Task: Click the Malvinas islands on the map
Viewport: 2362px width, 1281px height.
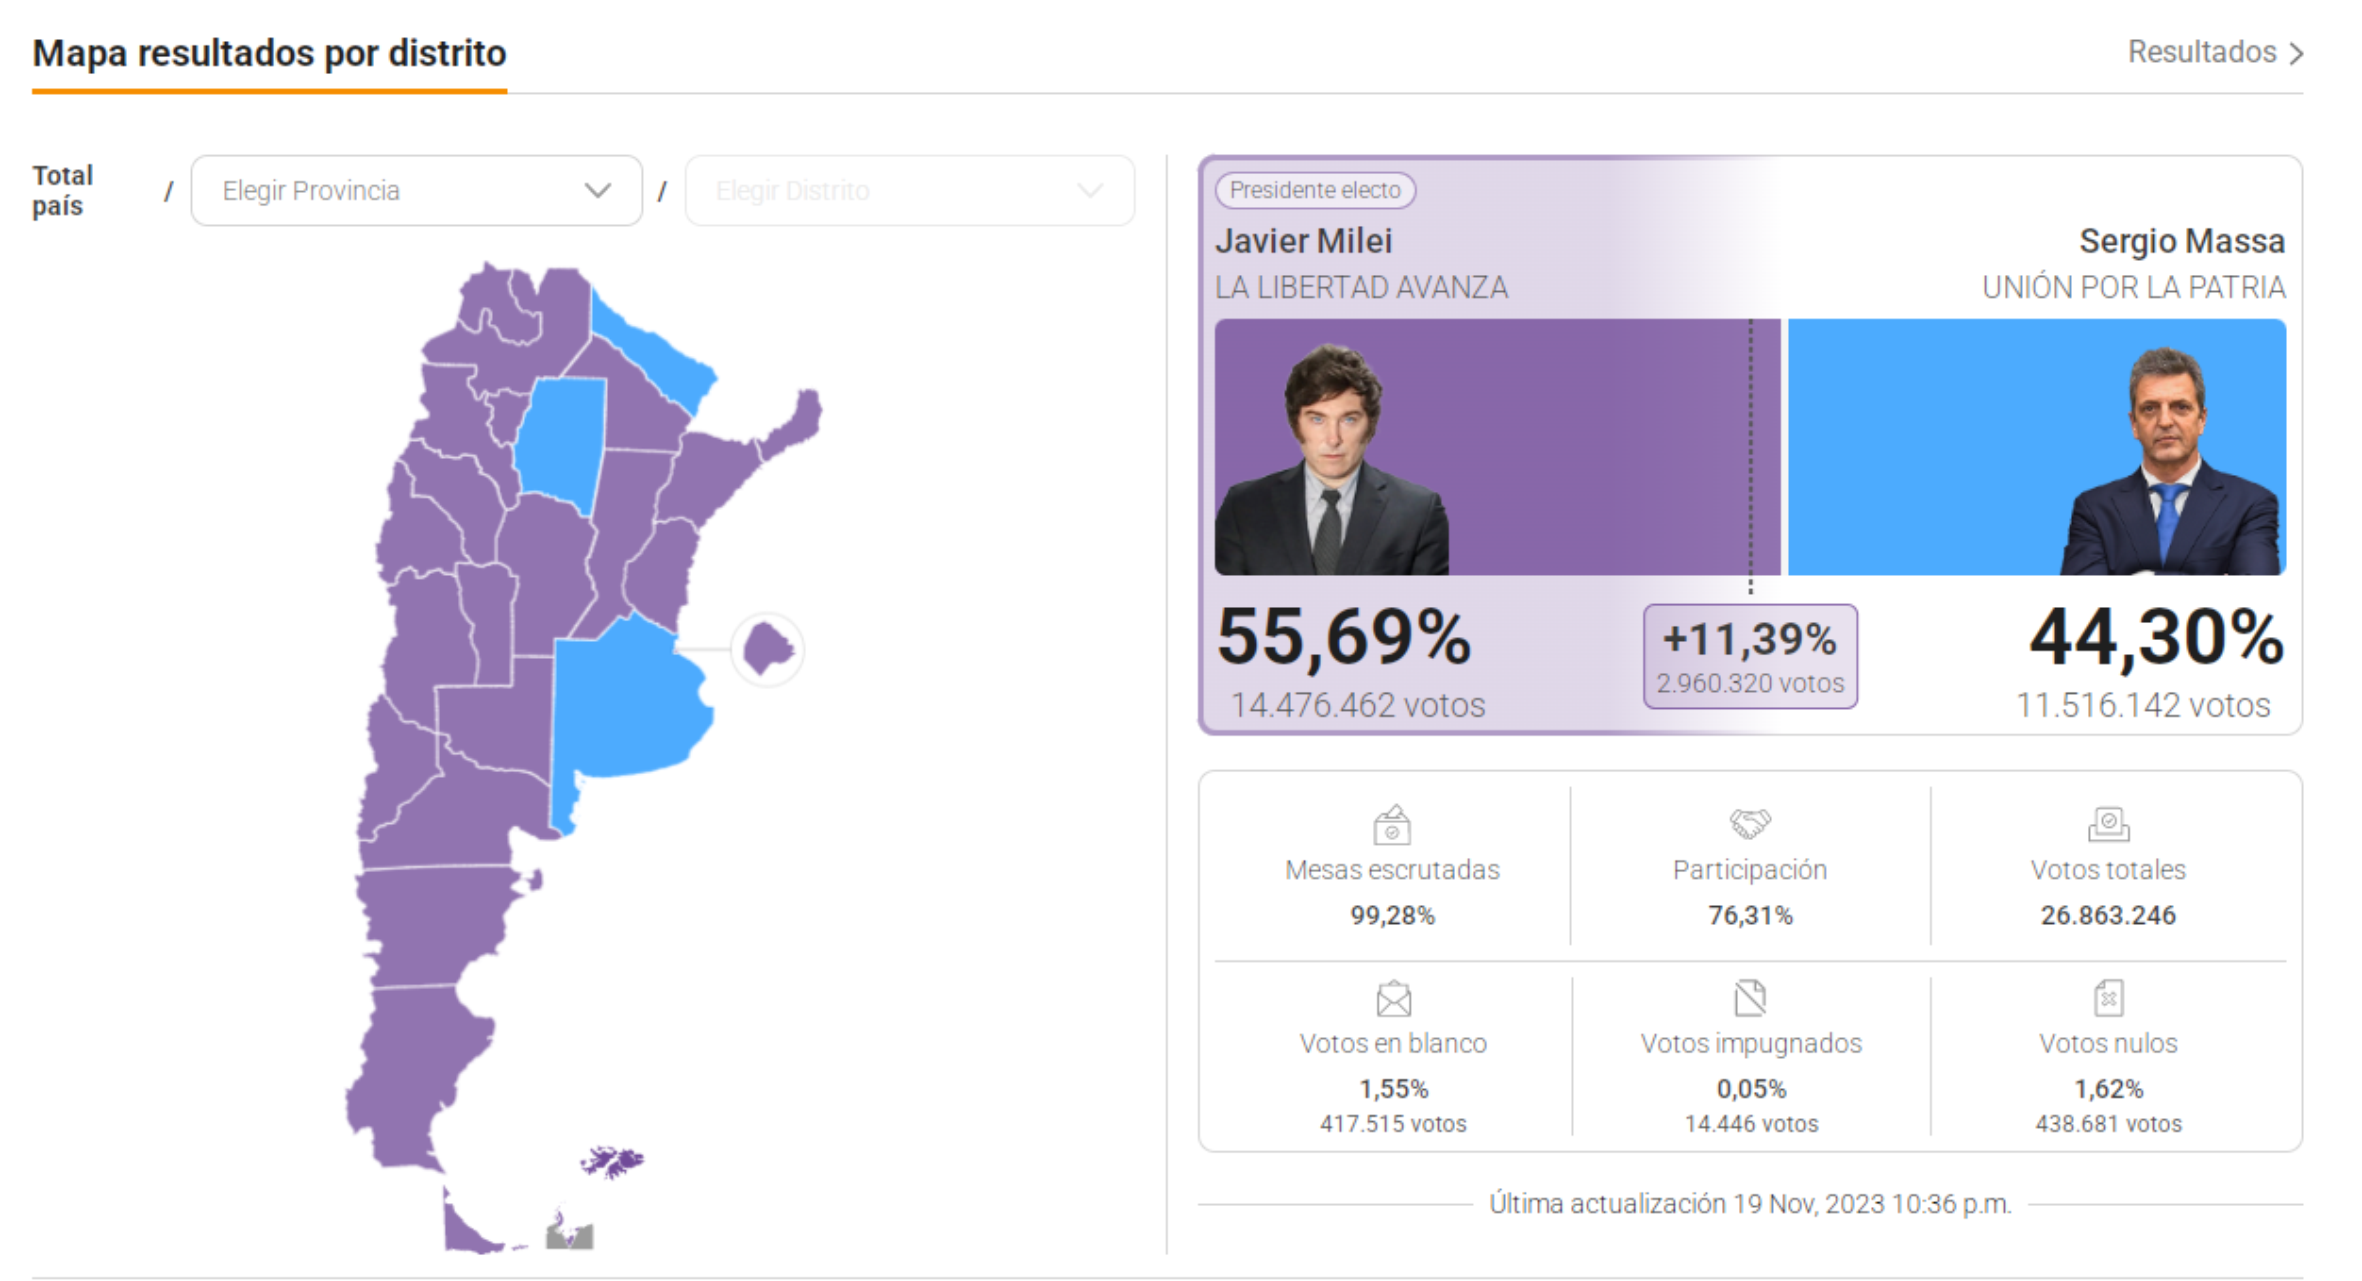Action: tap(613, 1161)
